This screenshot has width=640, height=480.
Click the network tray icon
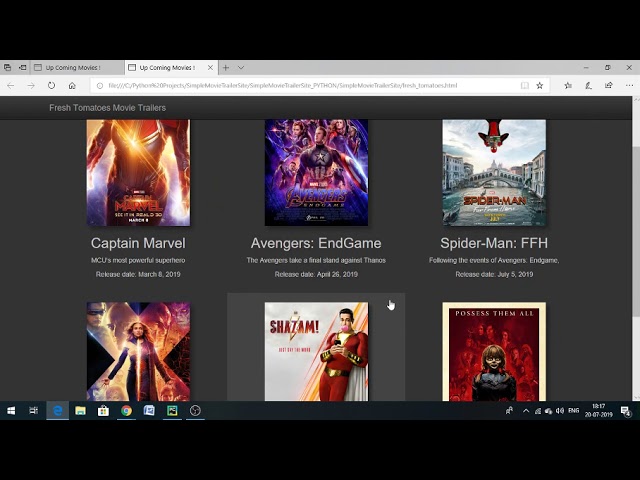538,411
